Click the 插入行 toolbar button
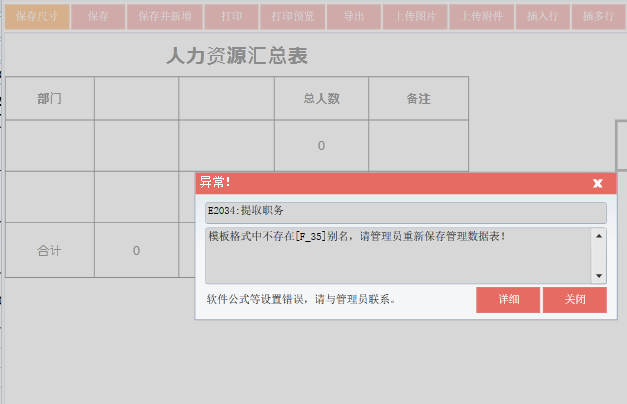The width and height of the screenshot is (627, 404). pyautogui.click(x=543, y=17)
